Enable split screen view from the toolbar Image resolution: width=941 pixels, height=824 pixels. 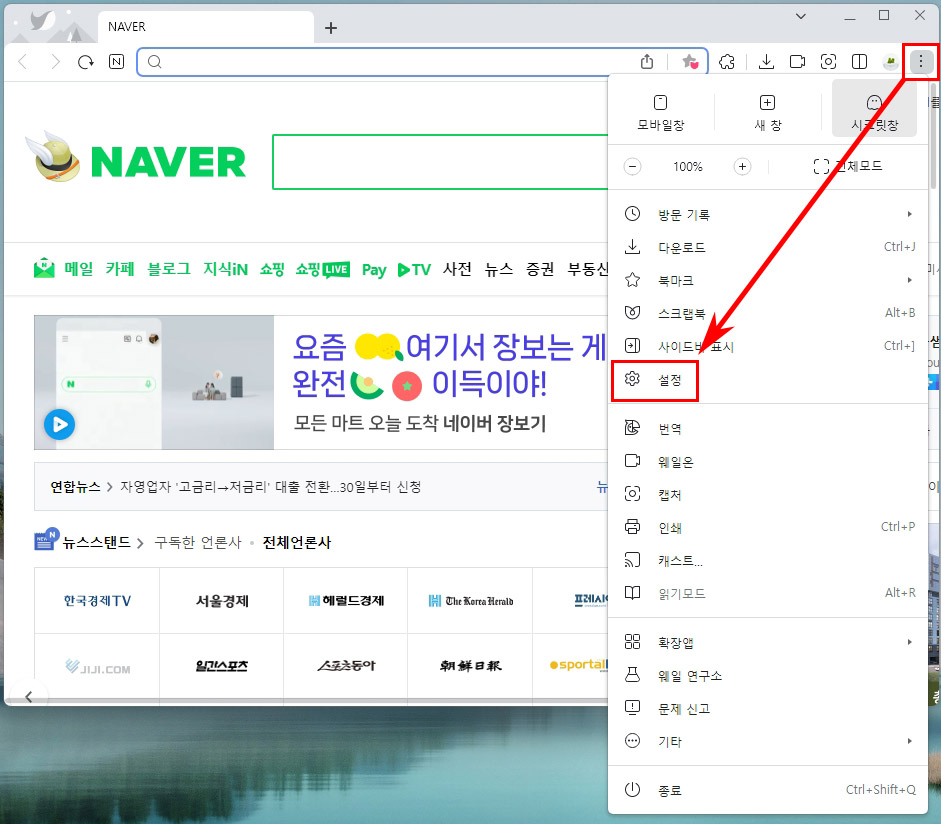click(x=859, y=61)
